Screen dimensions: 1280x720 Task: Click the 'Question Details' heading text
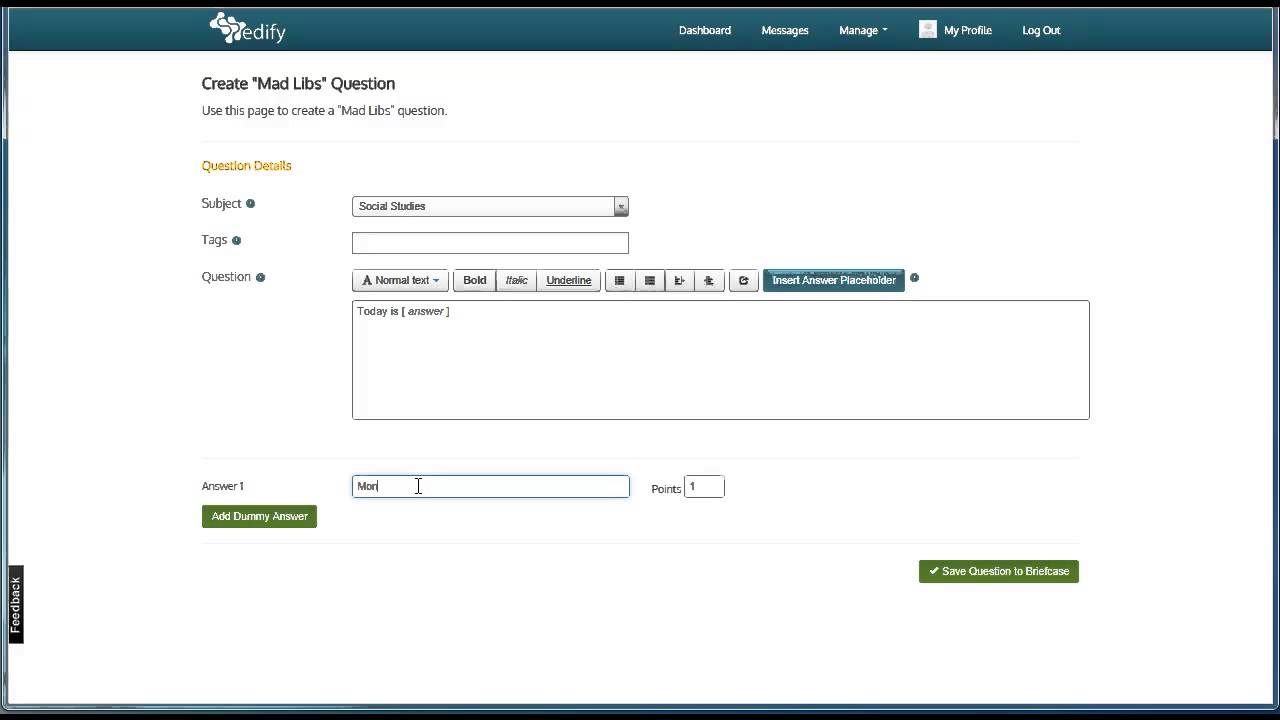pos(247,166)
